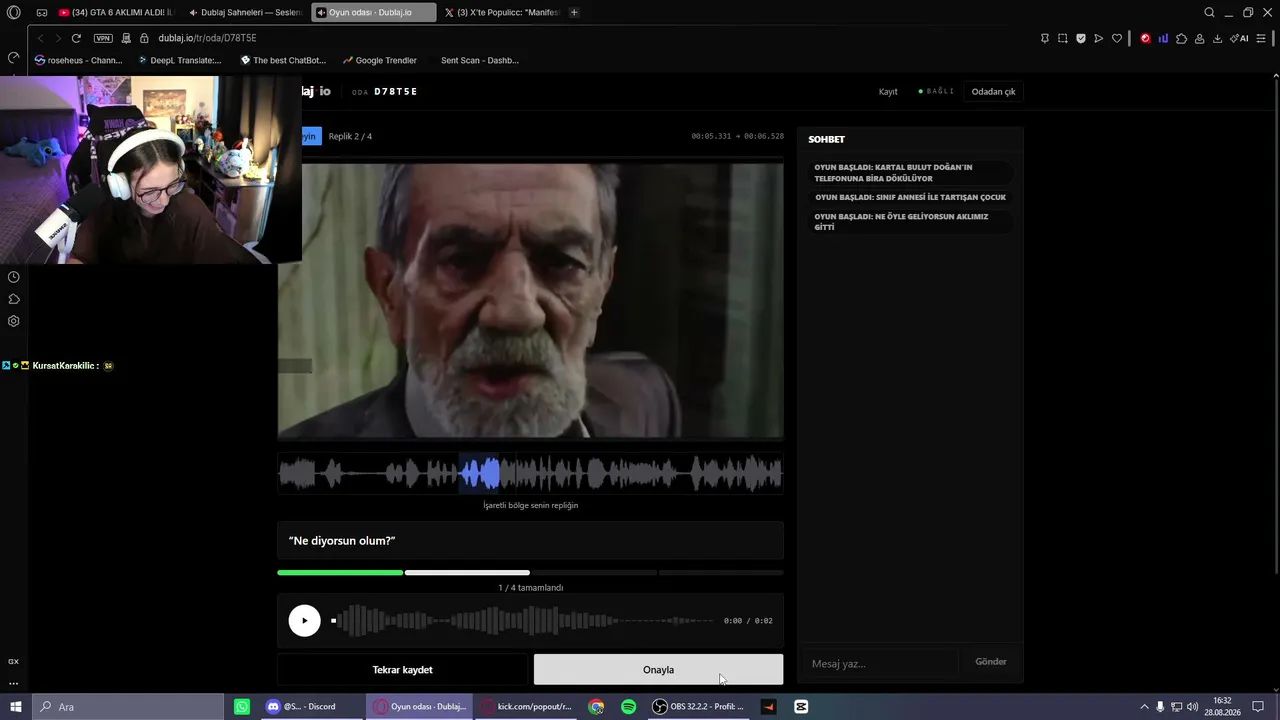This screenshot has width=1280, height=720.
Task: Open the sidebar extensions cube icon
Action: pos(14,299)
